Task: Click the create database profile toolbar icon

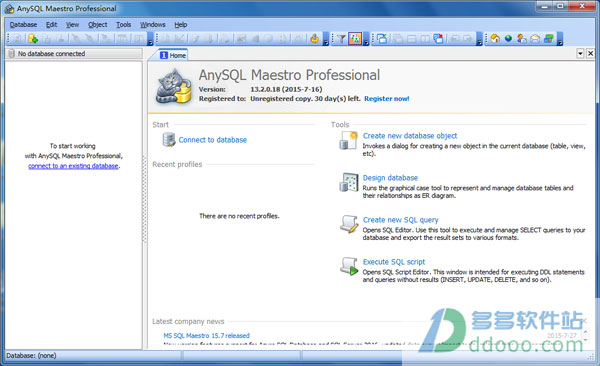Action: 33,39
